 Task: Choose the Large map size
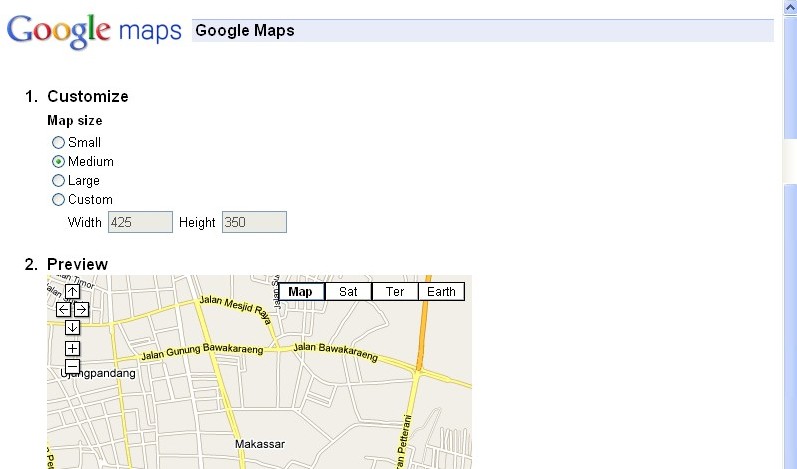(x=58, y=180)
